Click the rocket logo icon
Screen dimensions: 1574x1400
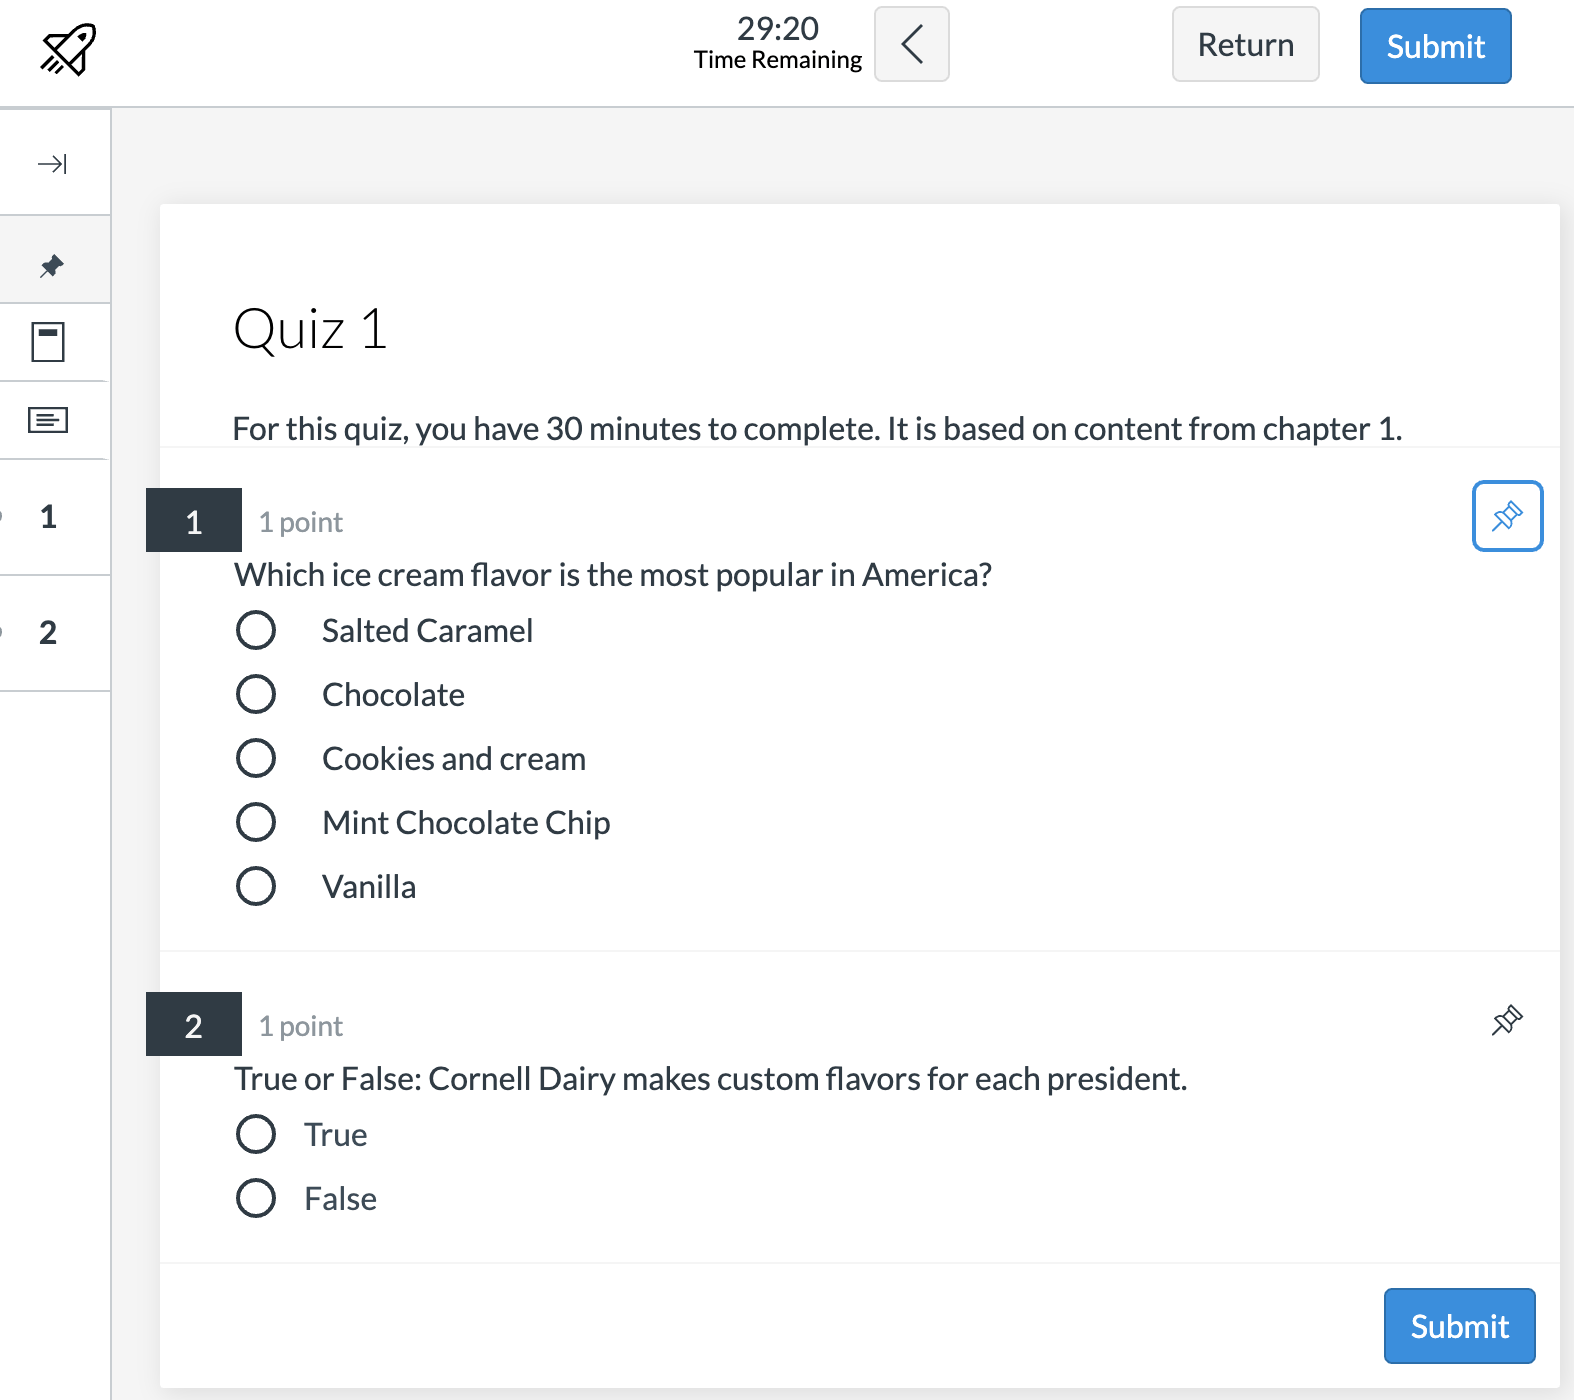[68, 48]
